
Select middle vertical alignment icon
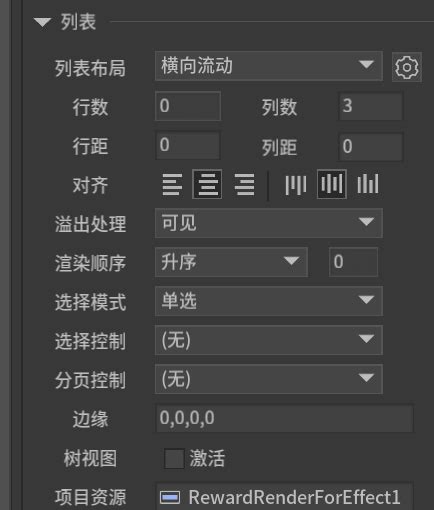(332, 184)
